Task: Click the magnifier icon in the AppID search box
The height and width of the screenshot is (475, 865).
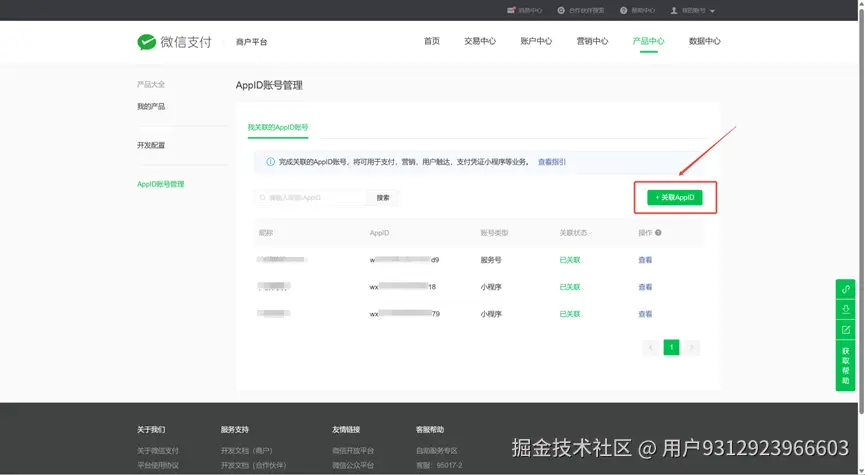Action: coord(263,198)
